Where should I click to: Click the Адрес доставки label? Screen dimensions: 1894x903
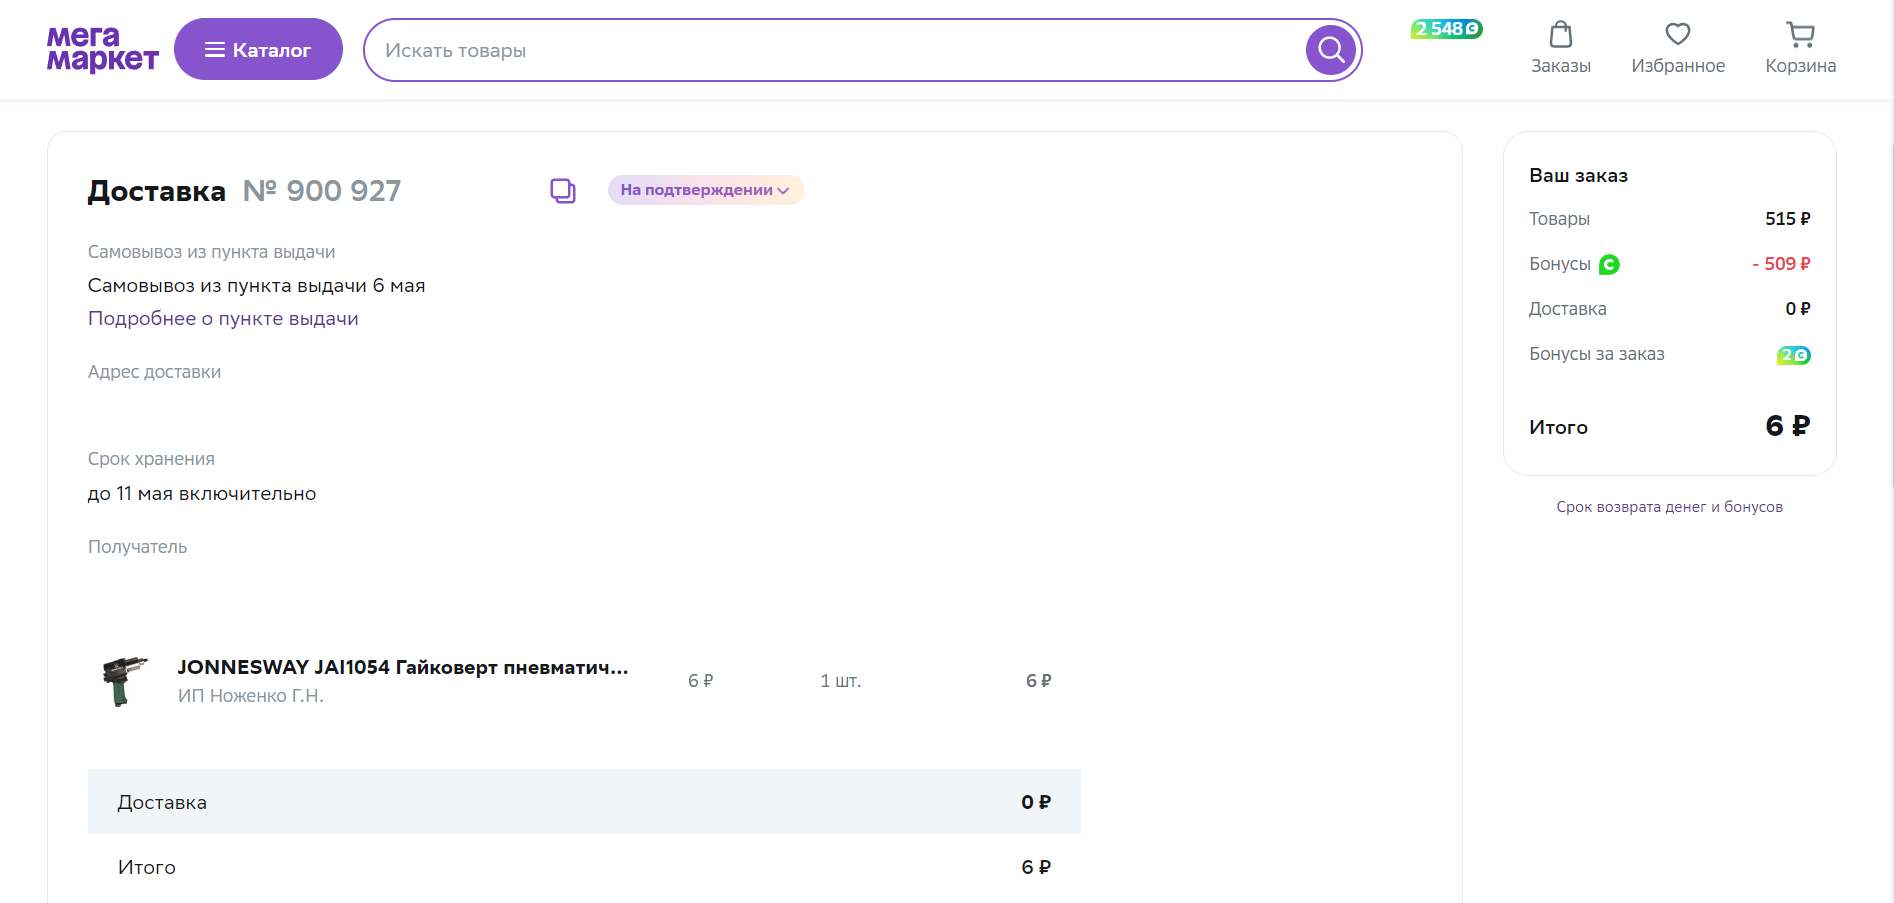coord(154,372)
